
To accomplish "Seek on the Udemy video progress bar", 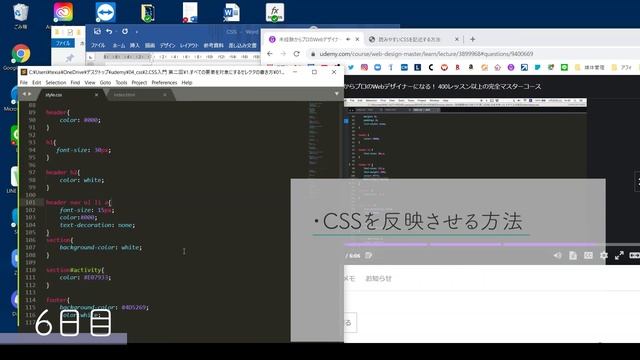I will (492, 244).
